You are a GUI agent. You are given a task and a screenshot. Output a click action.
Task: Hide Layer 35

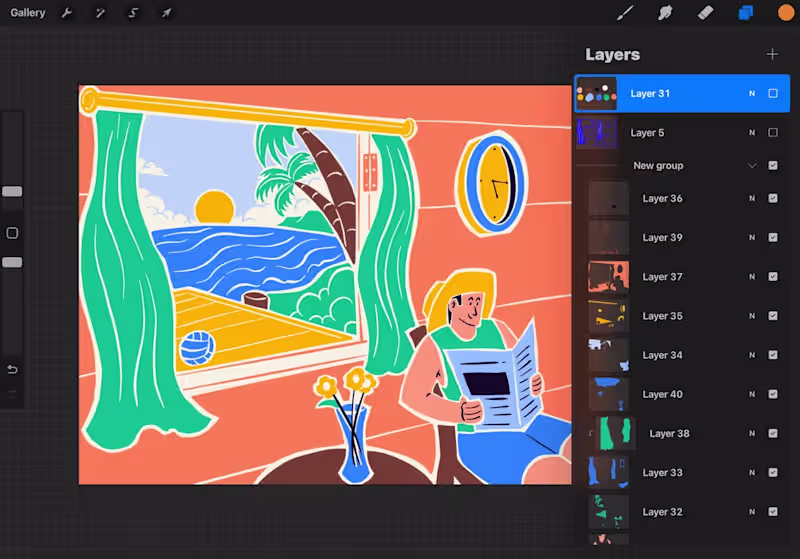pos(773,316)
